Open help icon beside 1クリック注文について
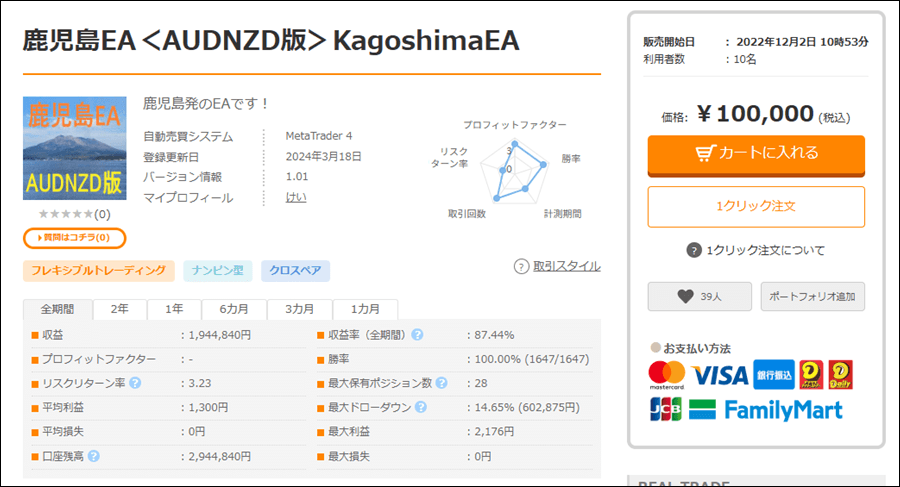Image resolution: width=900 pixels, height=487 pixels. click(x=694, y=250)
